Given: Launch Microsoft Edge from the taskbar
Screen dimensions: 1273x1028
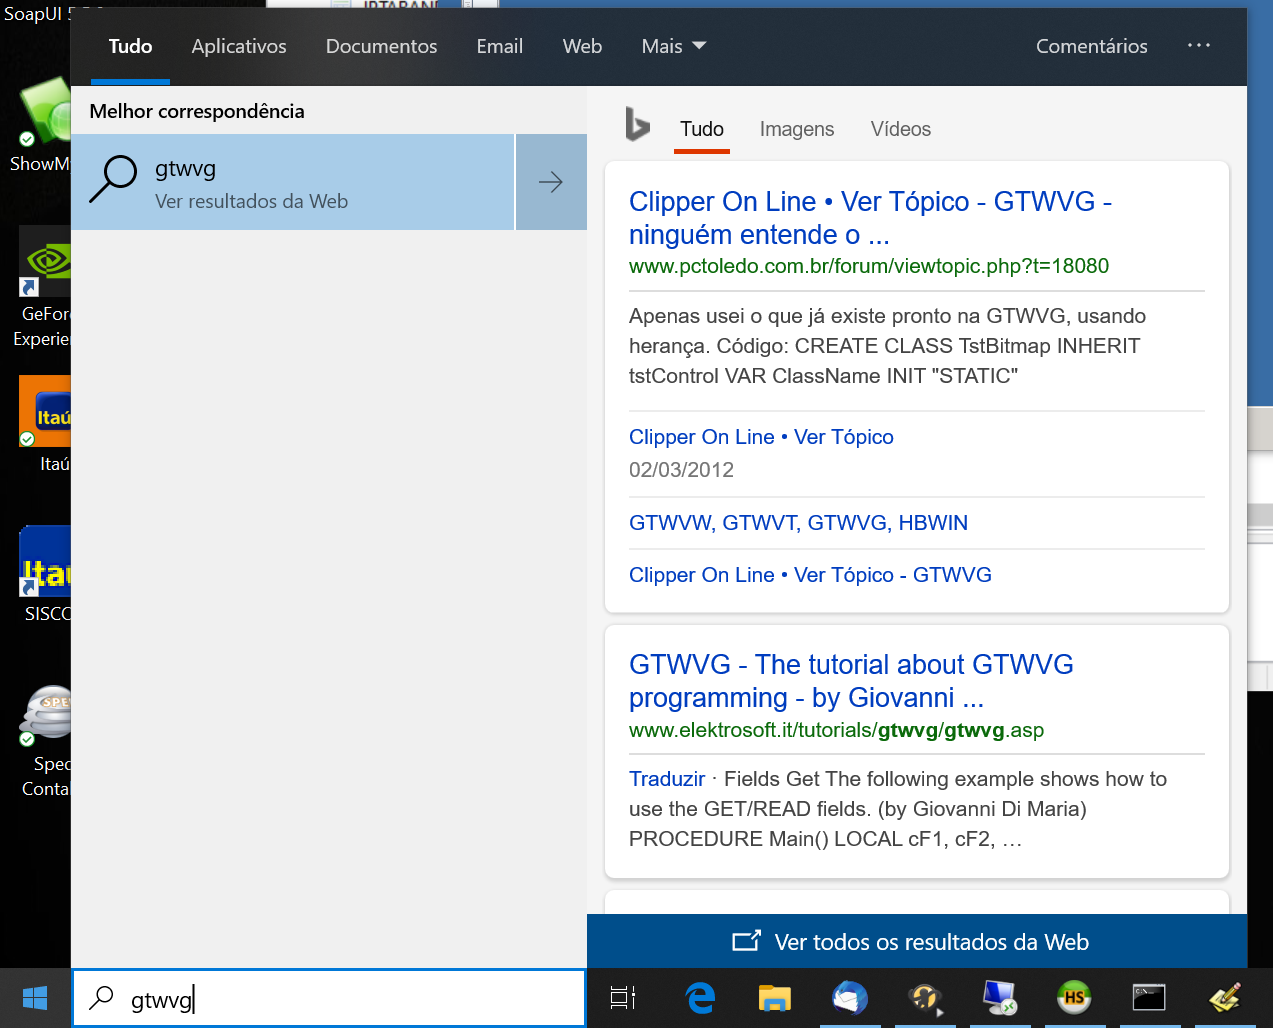Looking at the screenshot, I should pos(700,997).
